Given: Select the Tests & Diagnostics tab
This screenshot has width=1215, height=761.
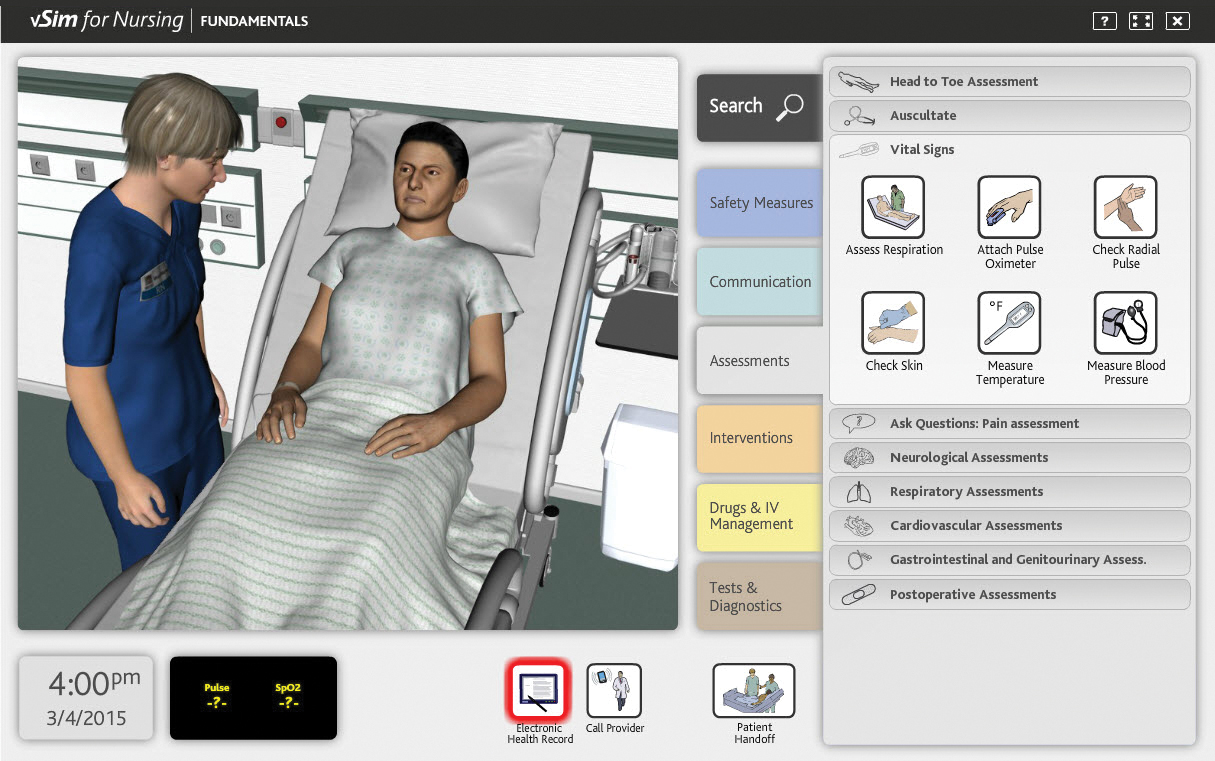Looking at the screenshot, I should coord(751,596).
